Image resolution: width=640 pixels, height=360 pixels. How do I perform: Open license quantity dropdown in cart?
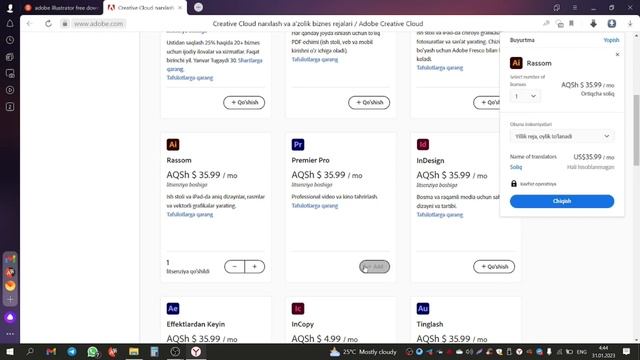(x=525, y=96)
